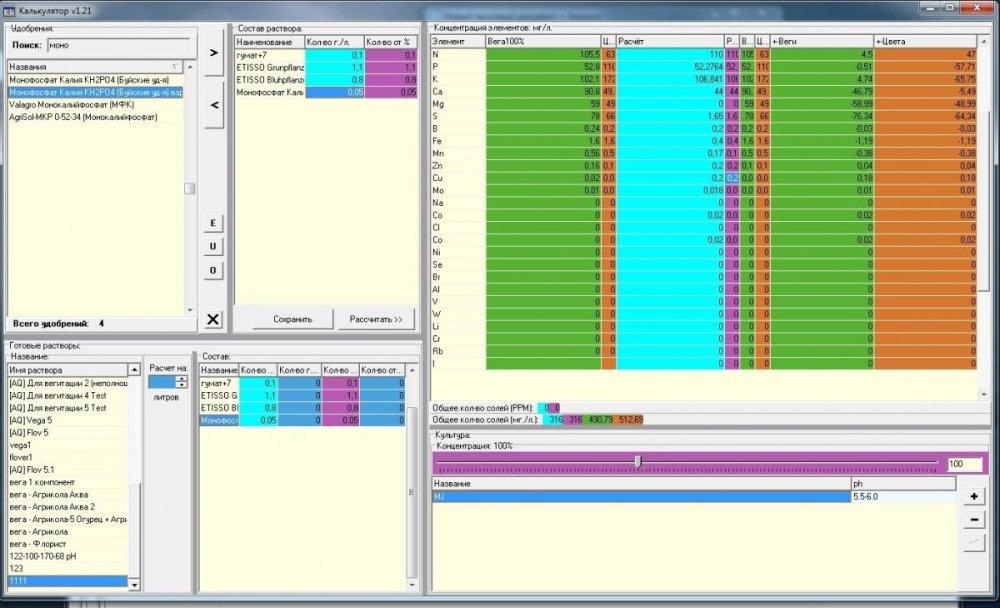Click the concentration slider handle
This screenshot has height=608, width=1000.
(x=638, y=461)
